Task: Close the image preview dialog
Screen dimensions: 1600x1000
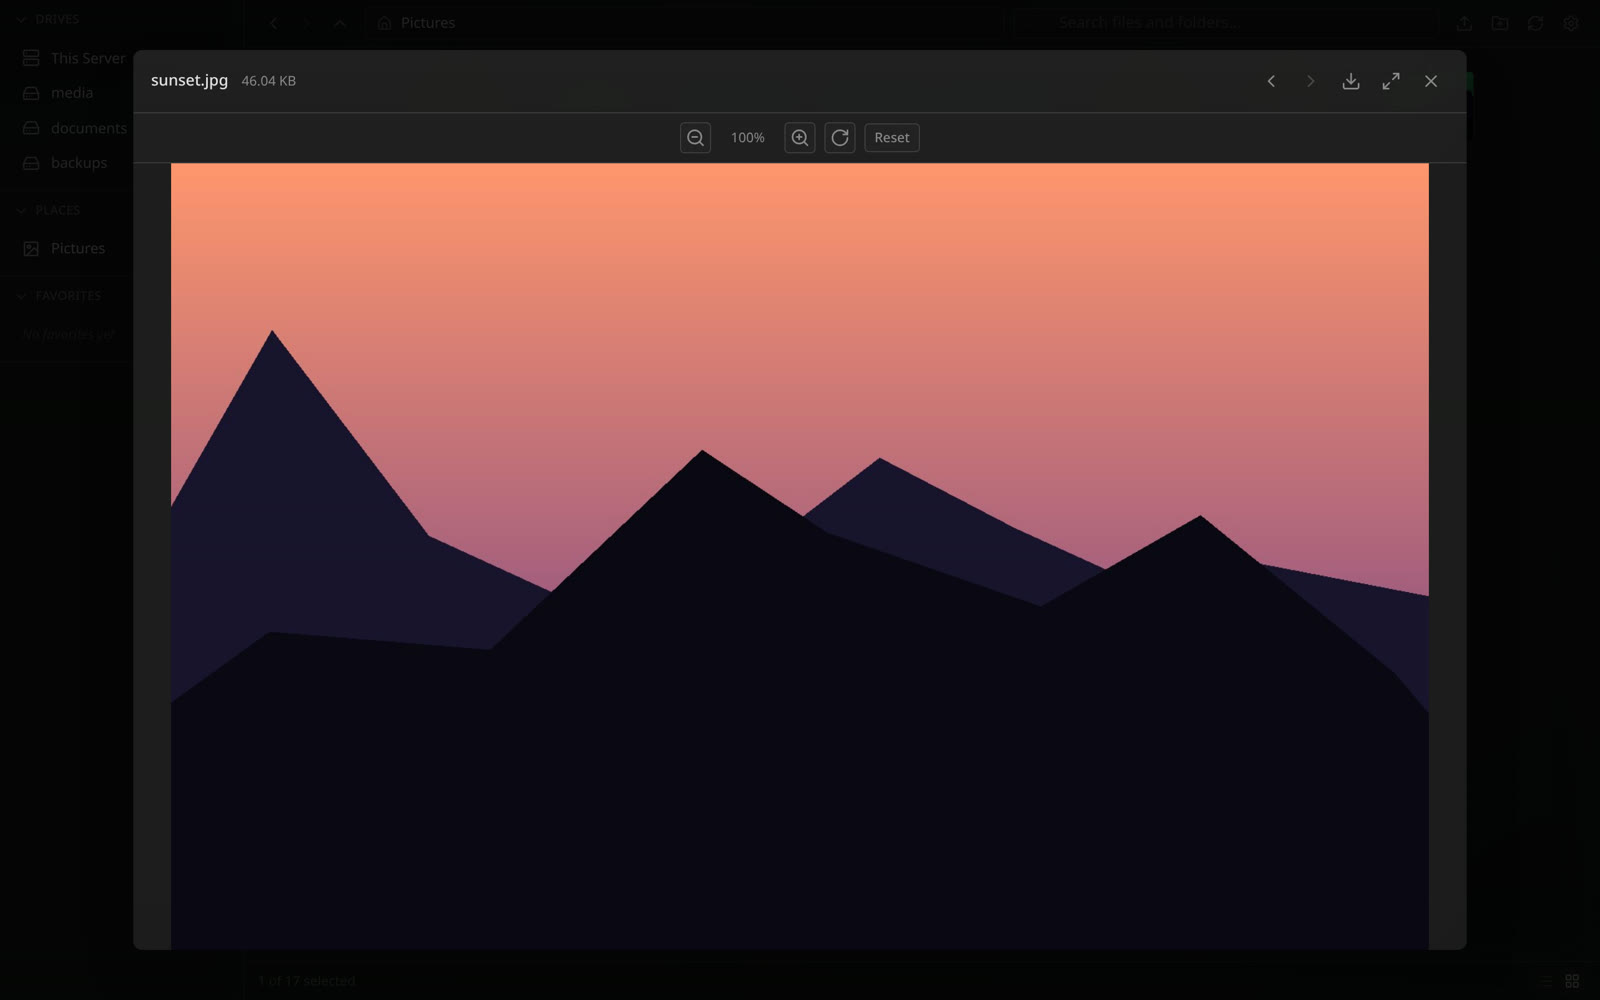Action: pyautogui.click(x=1431, y=81)
